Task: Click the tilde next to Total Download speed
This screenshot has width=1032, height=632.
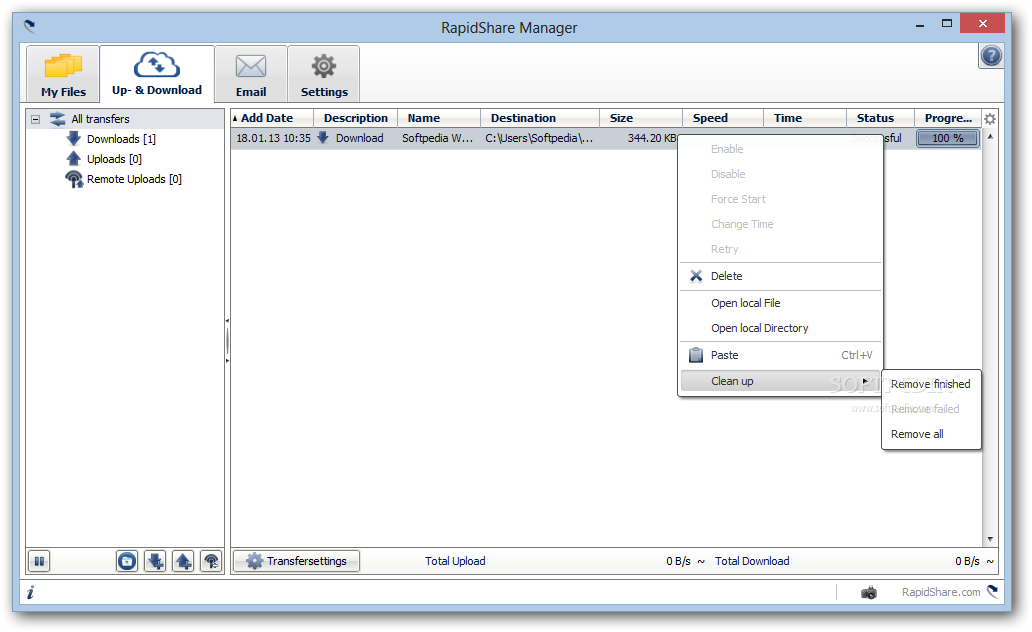Action: (990, 562)
